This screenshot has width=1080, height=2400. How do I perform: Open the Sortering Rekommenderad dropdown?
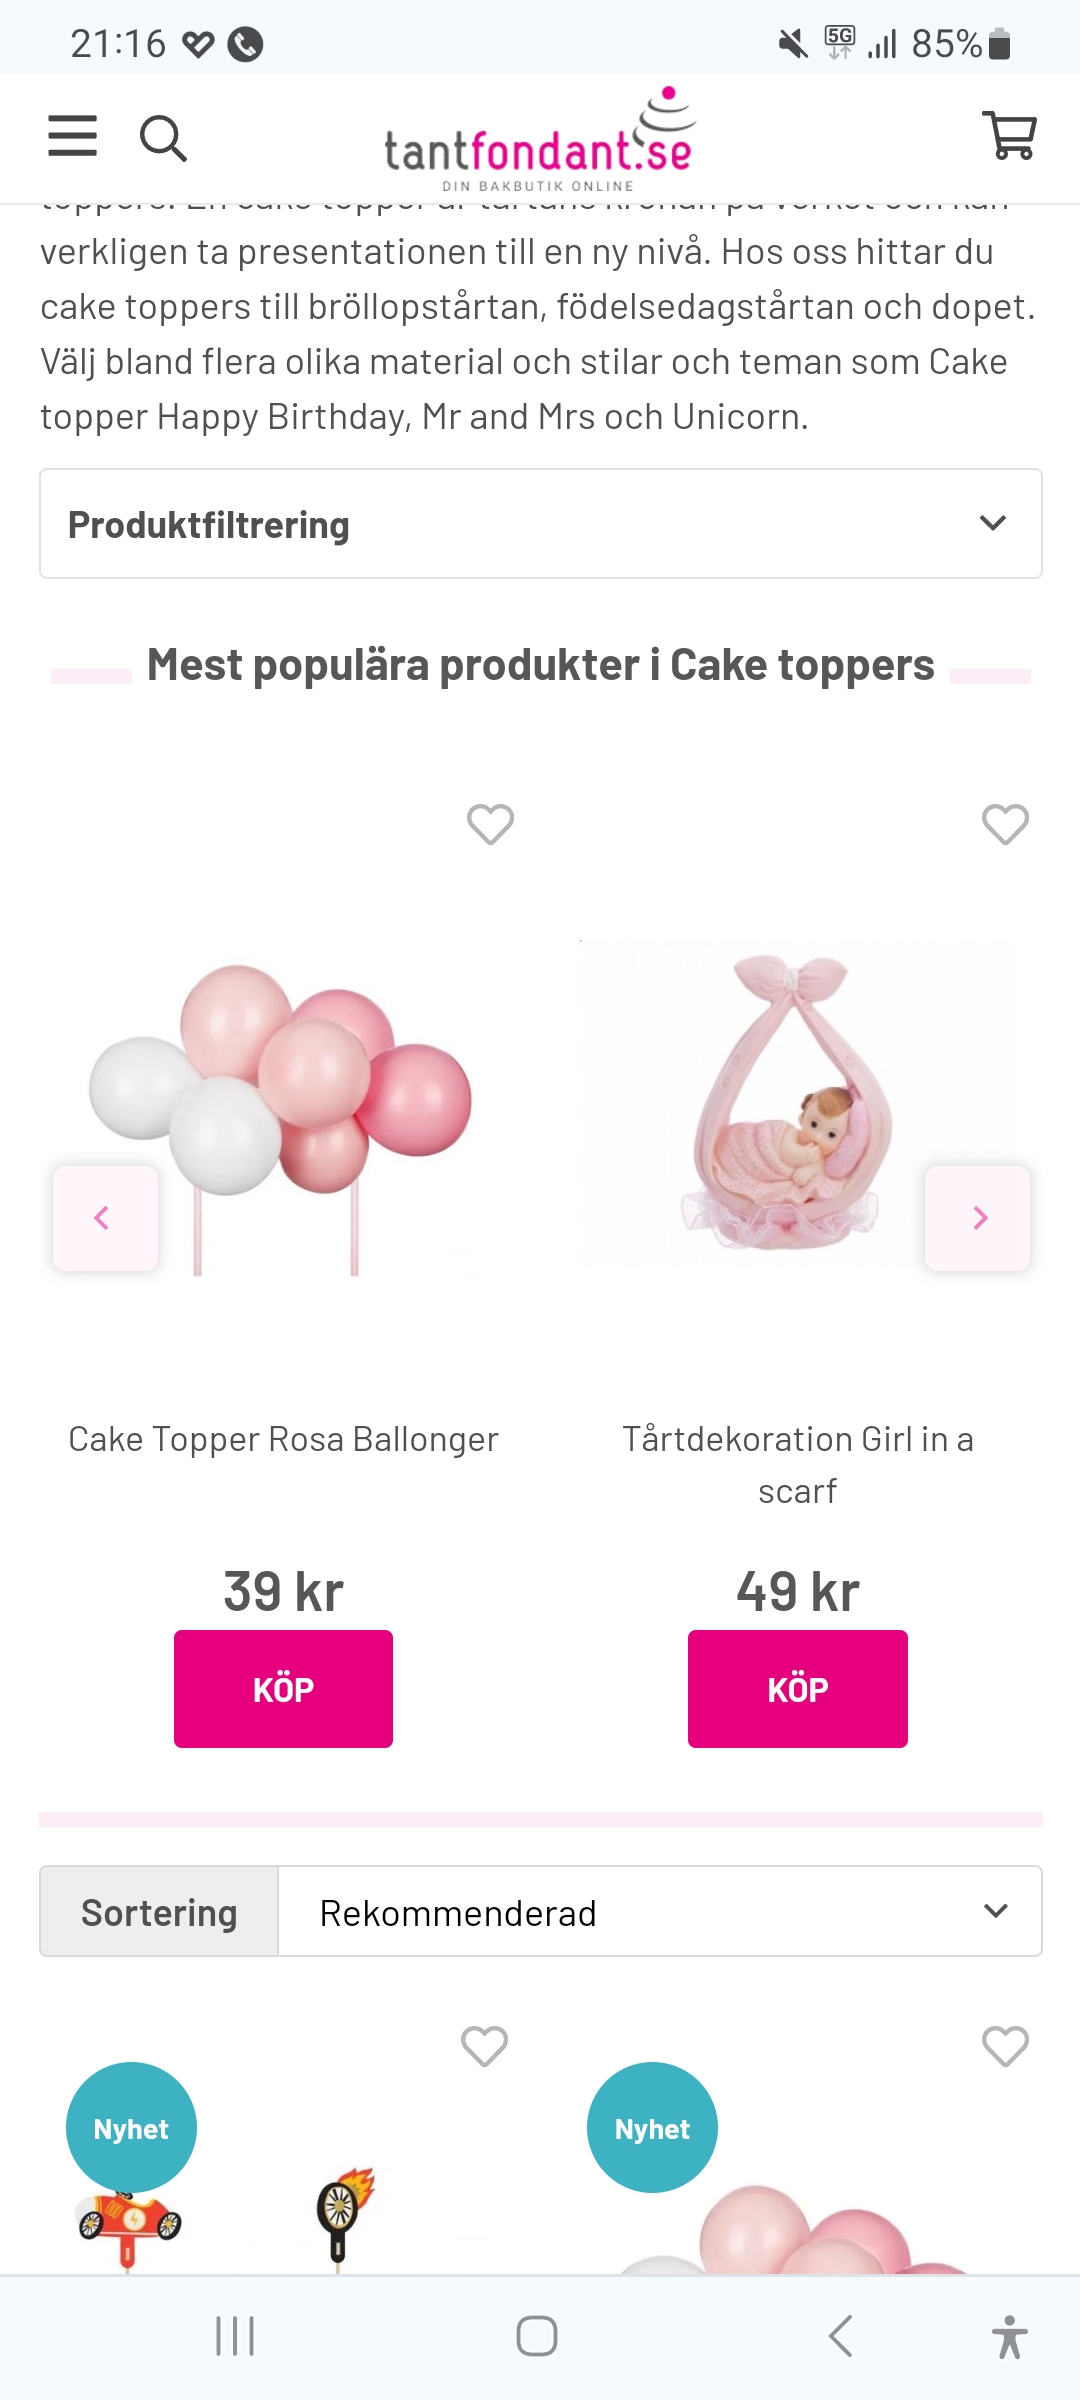[x=660, y=1911]
